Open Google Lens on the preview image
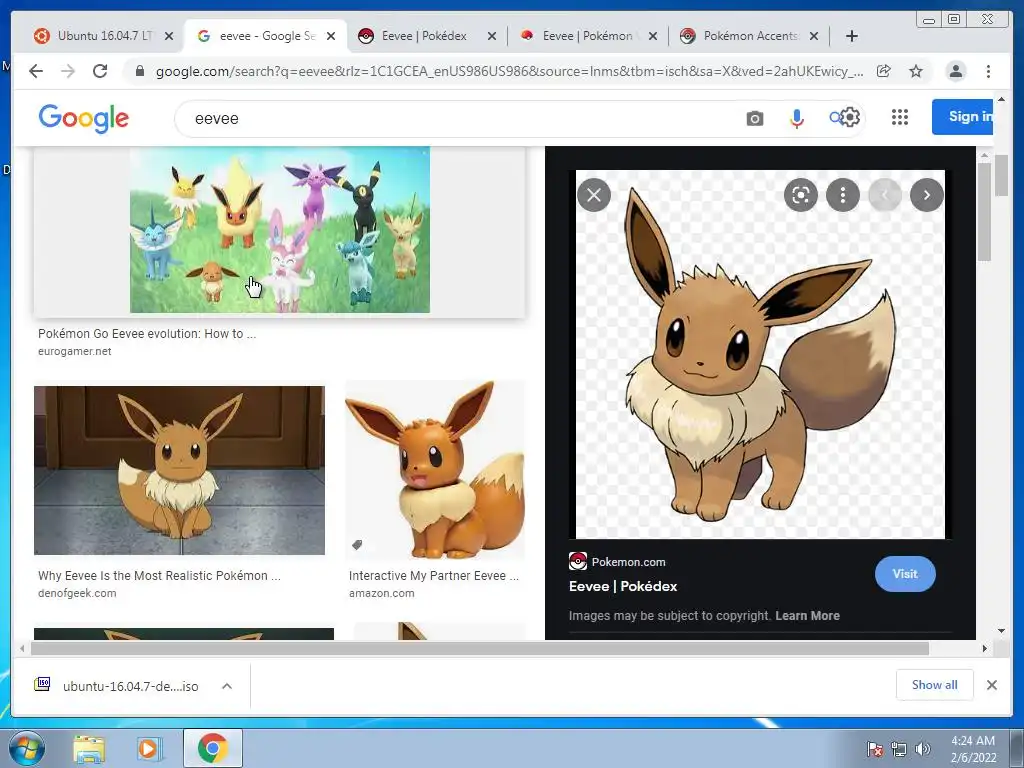The width and height of the screenshot is (1024, 768). click(801, 195)
